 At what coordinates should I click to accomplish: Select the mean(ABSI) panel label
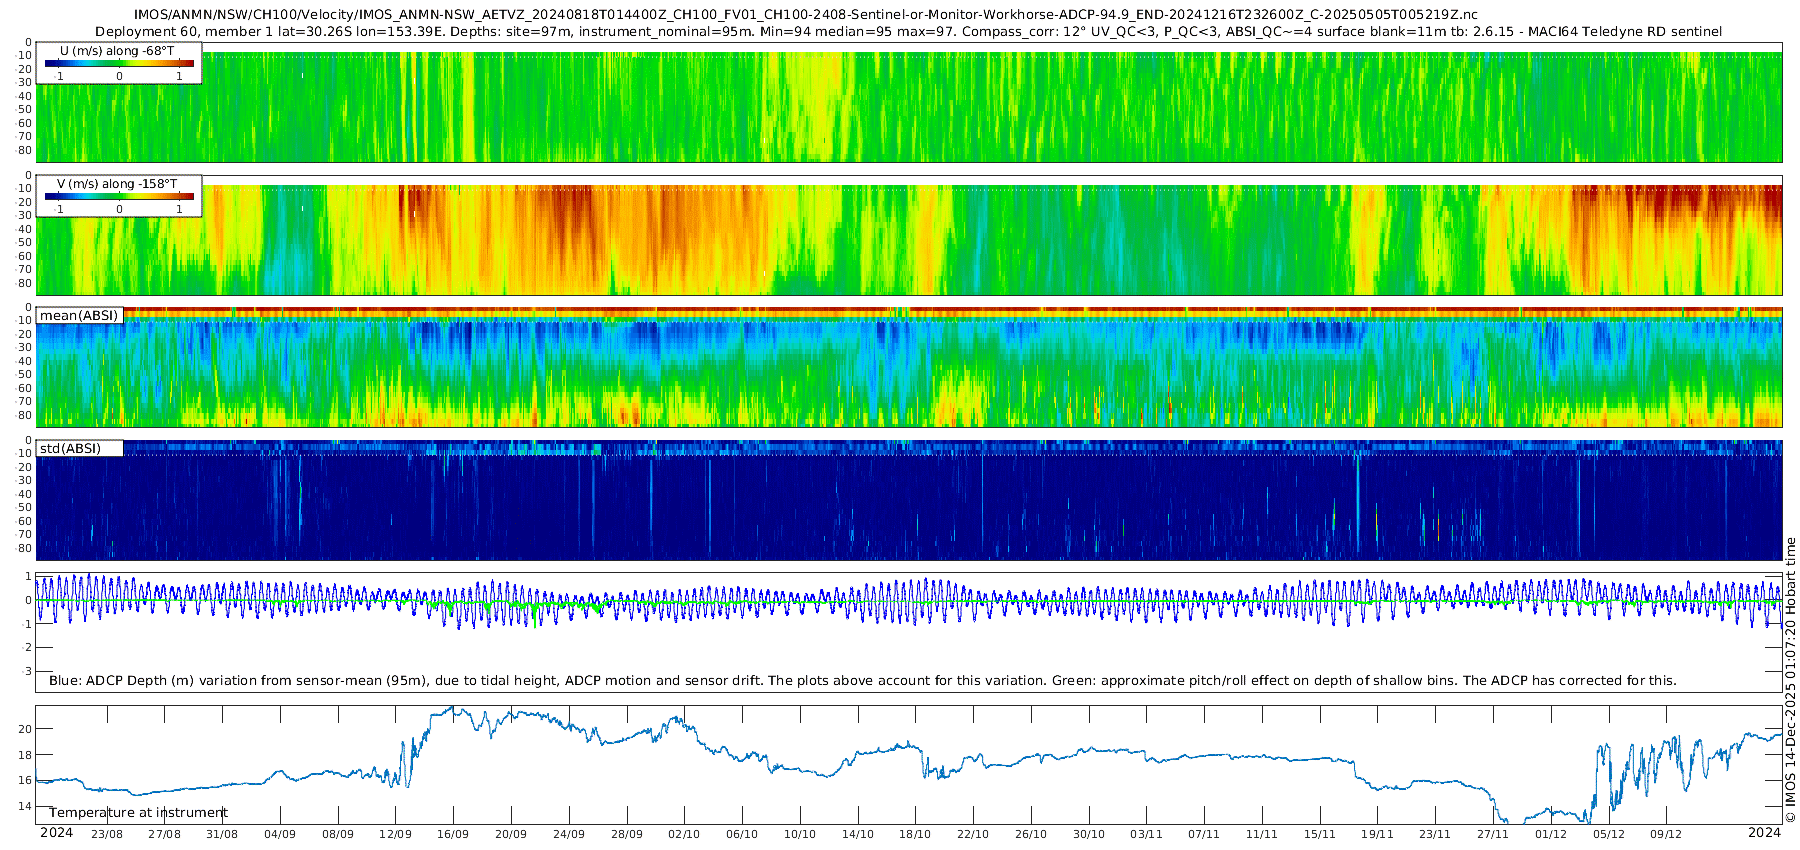point(79,316)
